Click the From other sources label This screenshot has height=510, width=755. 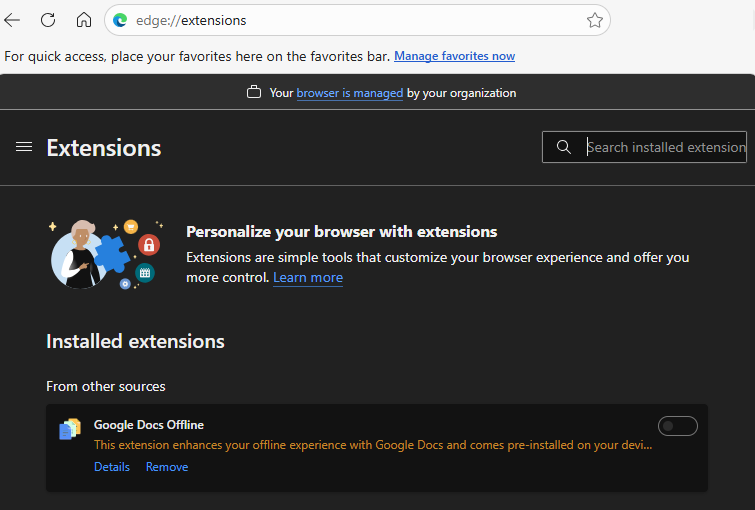click(x=106, y=386)
